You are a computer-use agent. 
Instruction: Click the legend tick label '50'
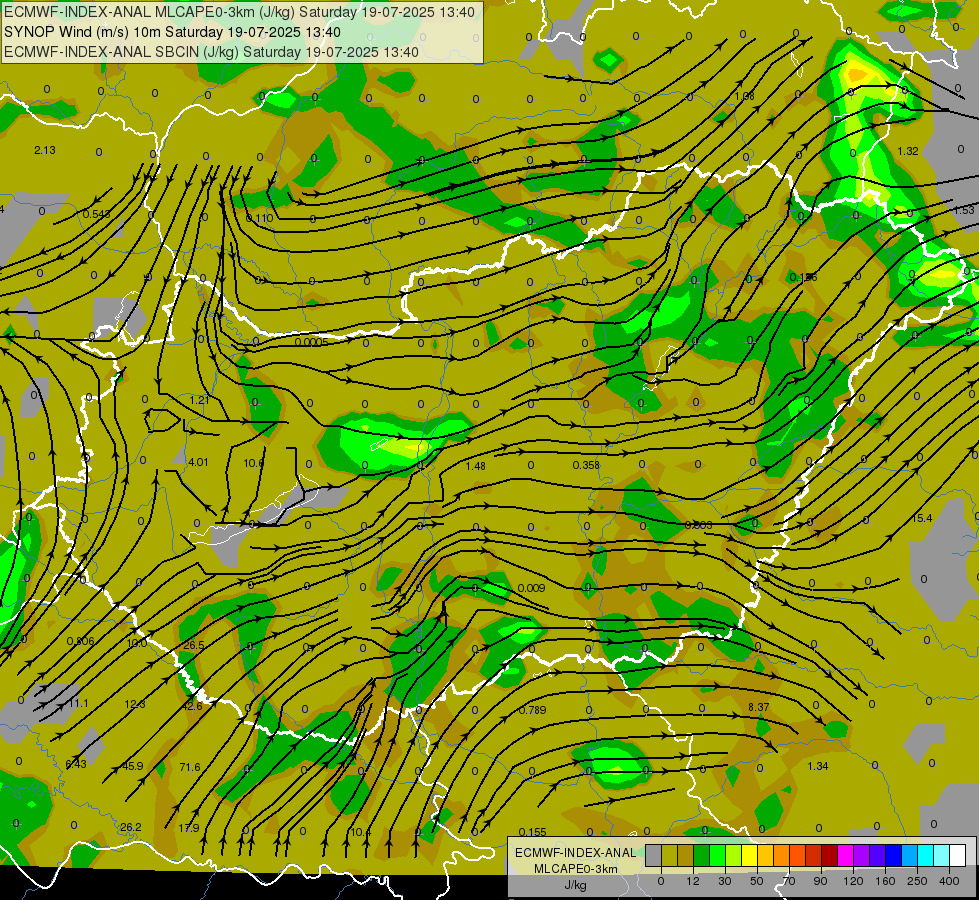[x=757, y=881]
